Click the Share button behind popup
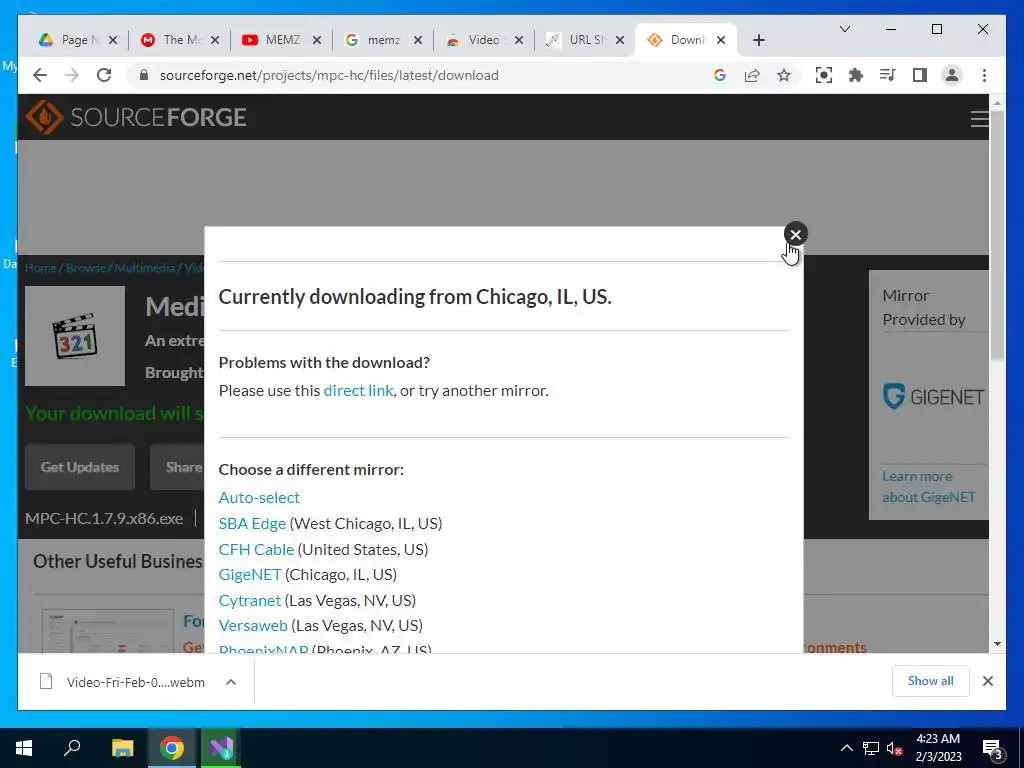Image resolution: width=1024 pixels, height=768 pixels. coord(177,467)
